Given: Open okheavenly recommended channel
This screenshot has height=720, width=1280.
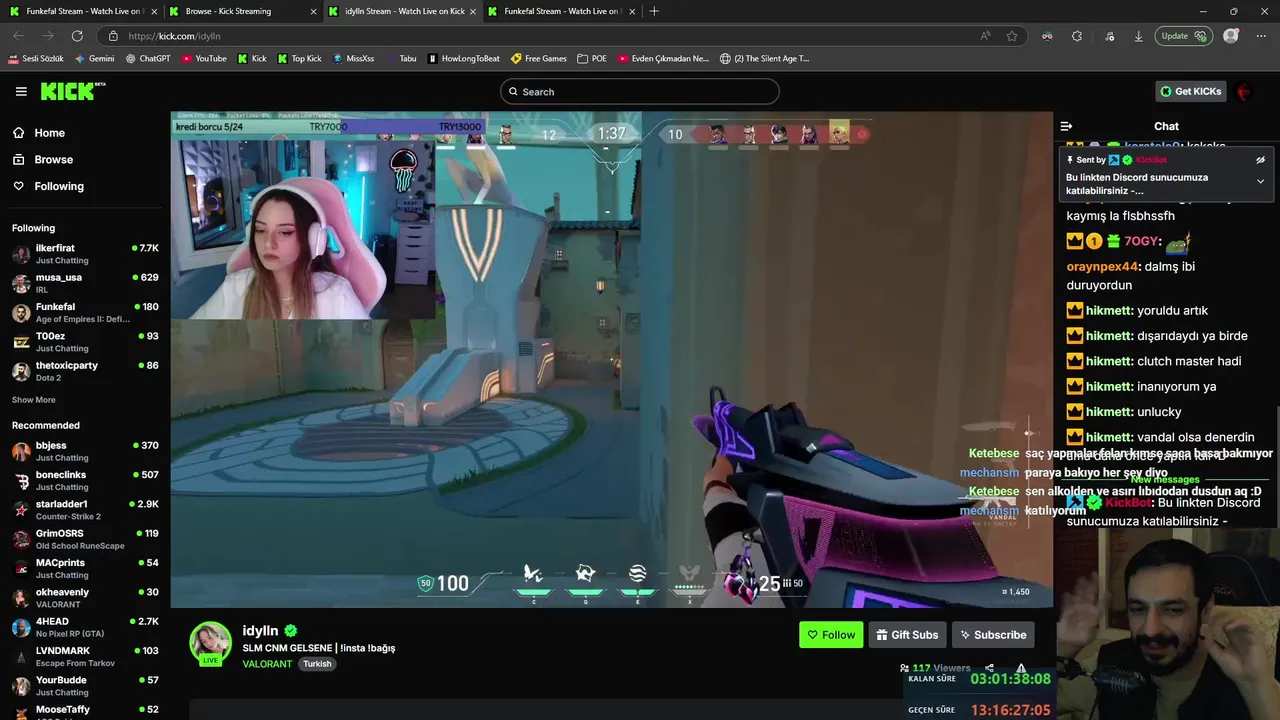Looking at the screenshot, I should point(85,598).
